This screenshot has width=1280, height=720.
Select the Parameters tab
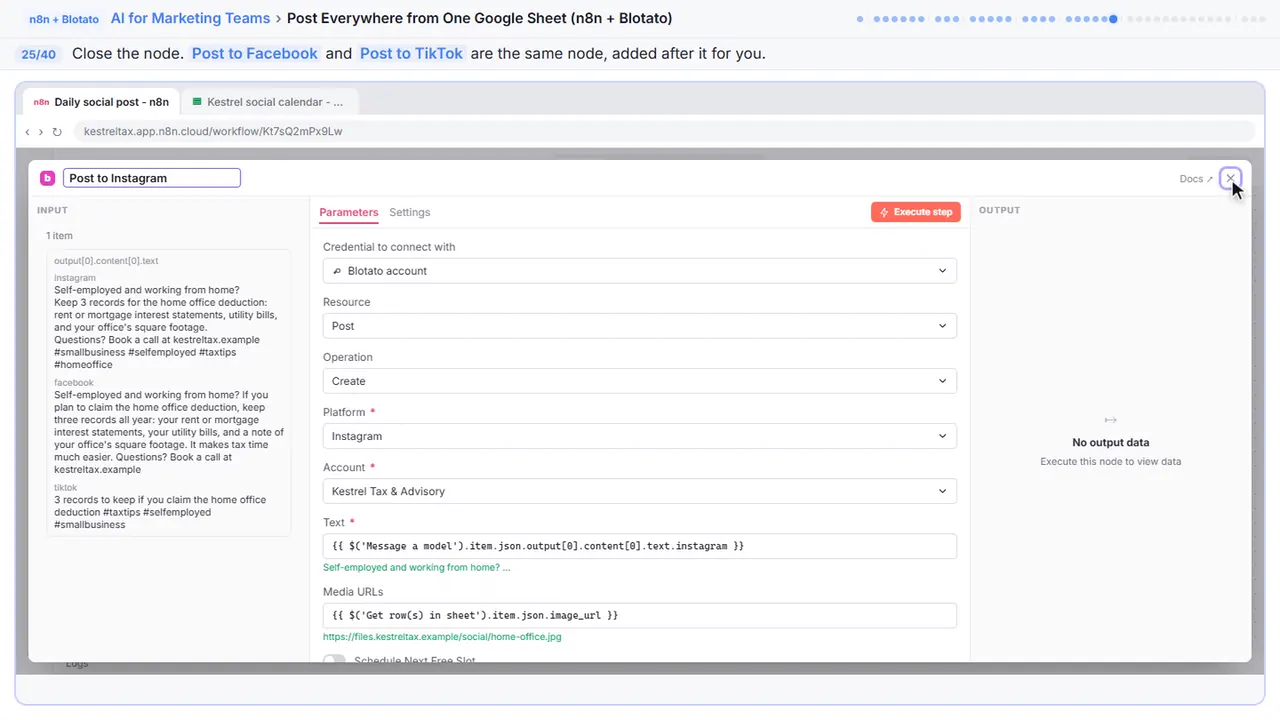tap(349, 212)
